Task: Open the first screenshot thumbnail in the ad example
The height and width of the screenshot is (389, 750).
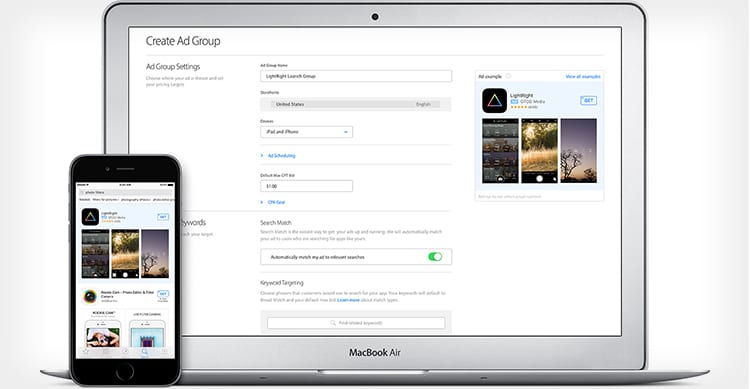Action: [x=500, y=151]
